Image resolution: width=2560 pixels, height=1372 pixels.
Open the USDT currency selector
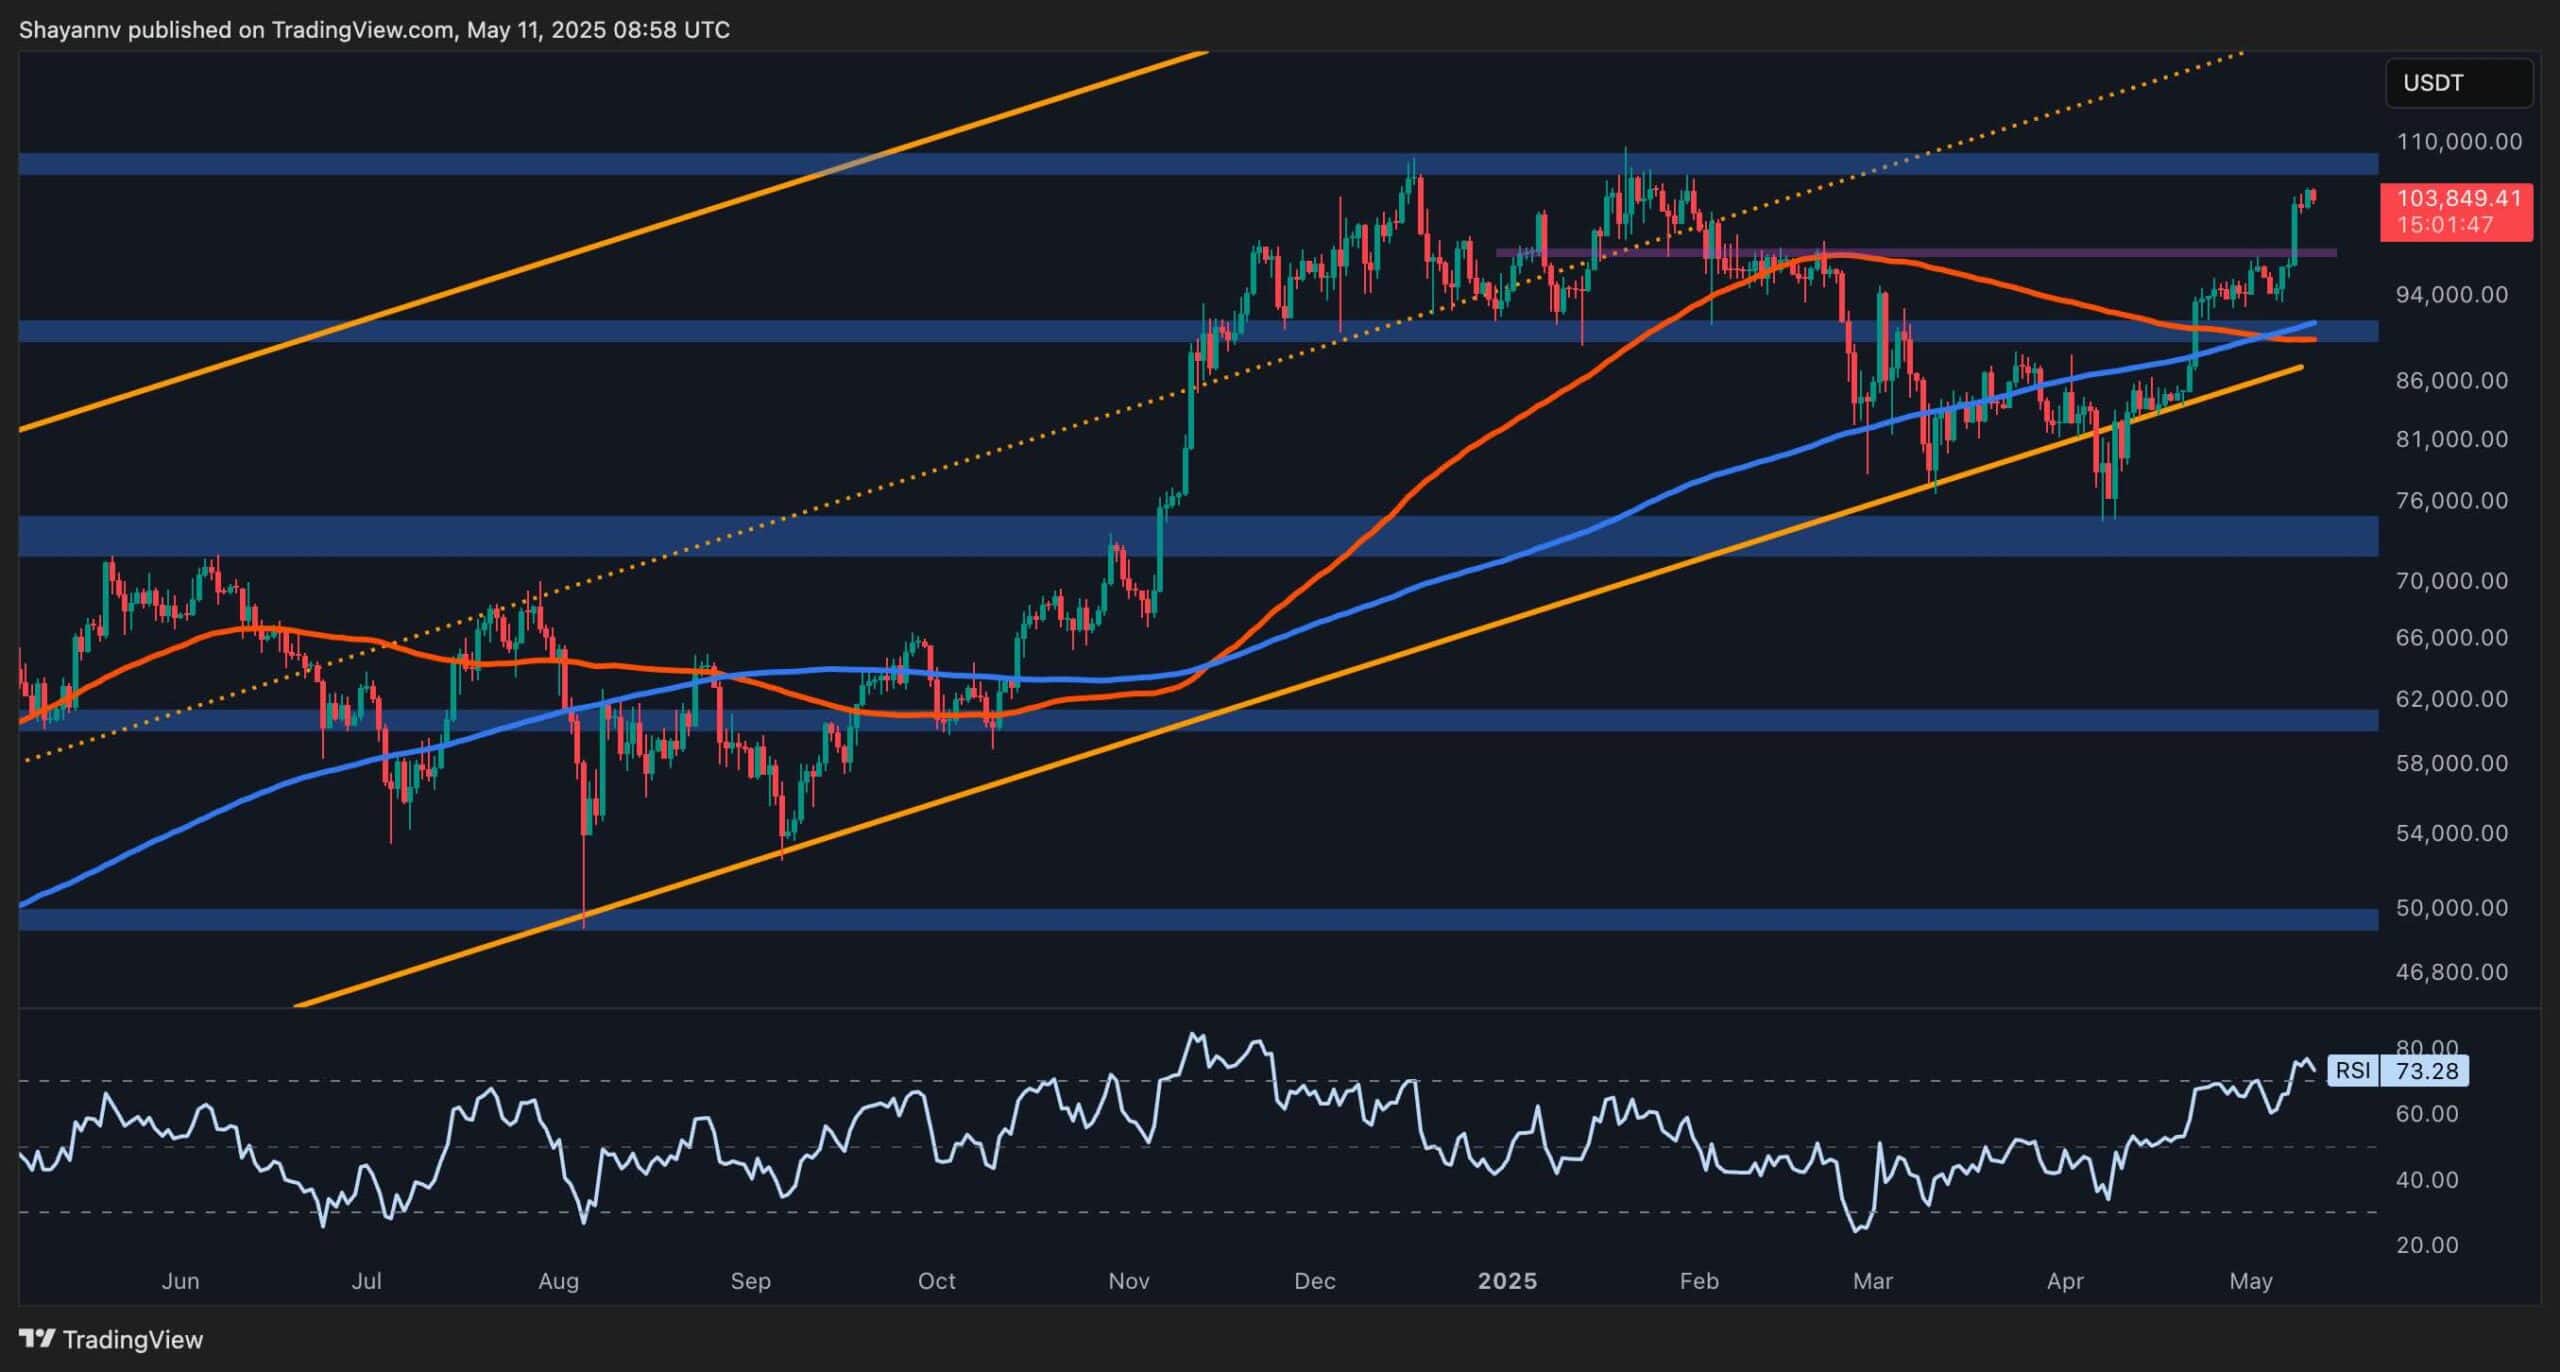2458,83
